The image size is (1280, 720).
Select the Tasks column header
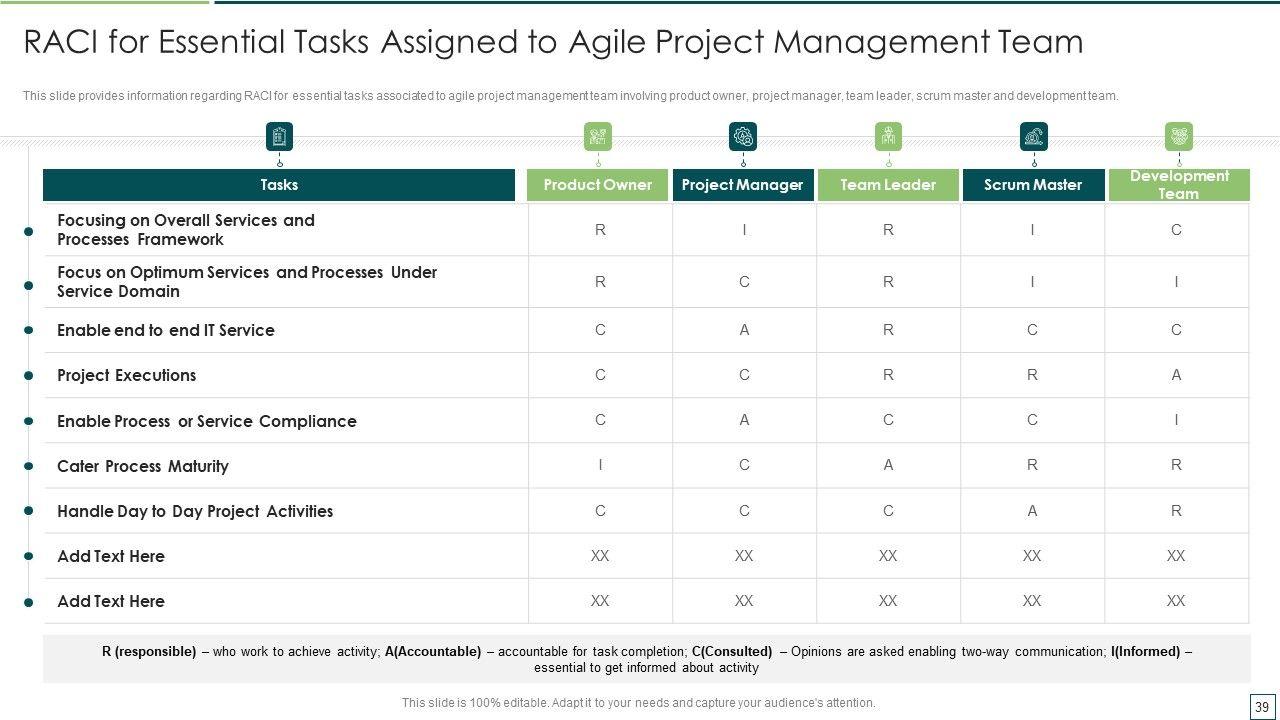click(x=279, y=185)
